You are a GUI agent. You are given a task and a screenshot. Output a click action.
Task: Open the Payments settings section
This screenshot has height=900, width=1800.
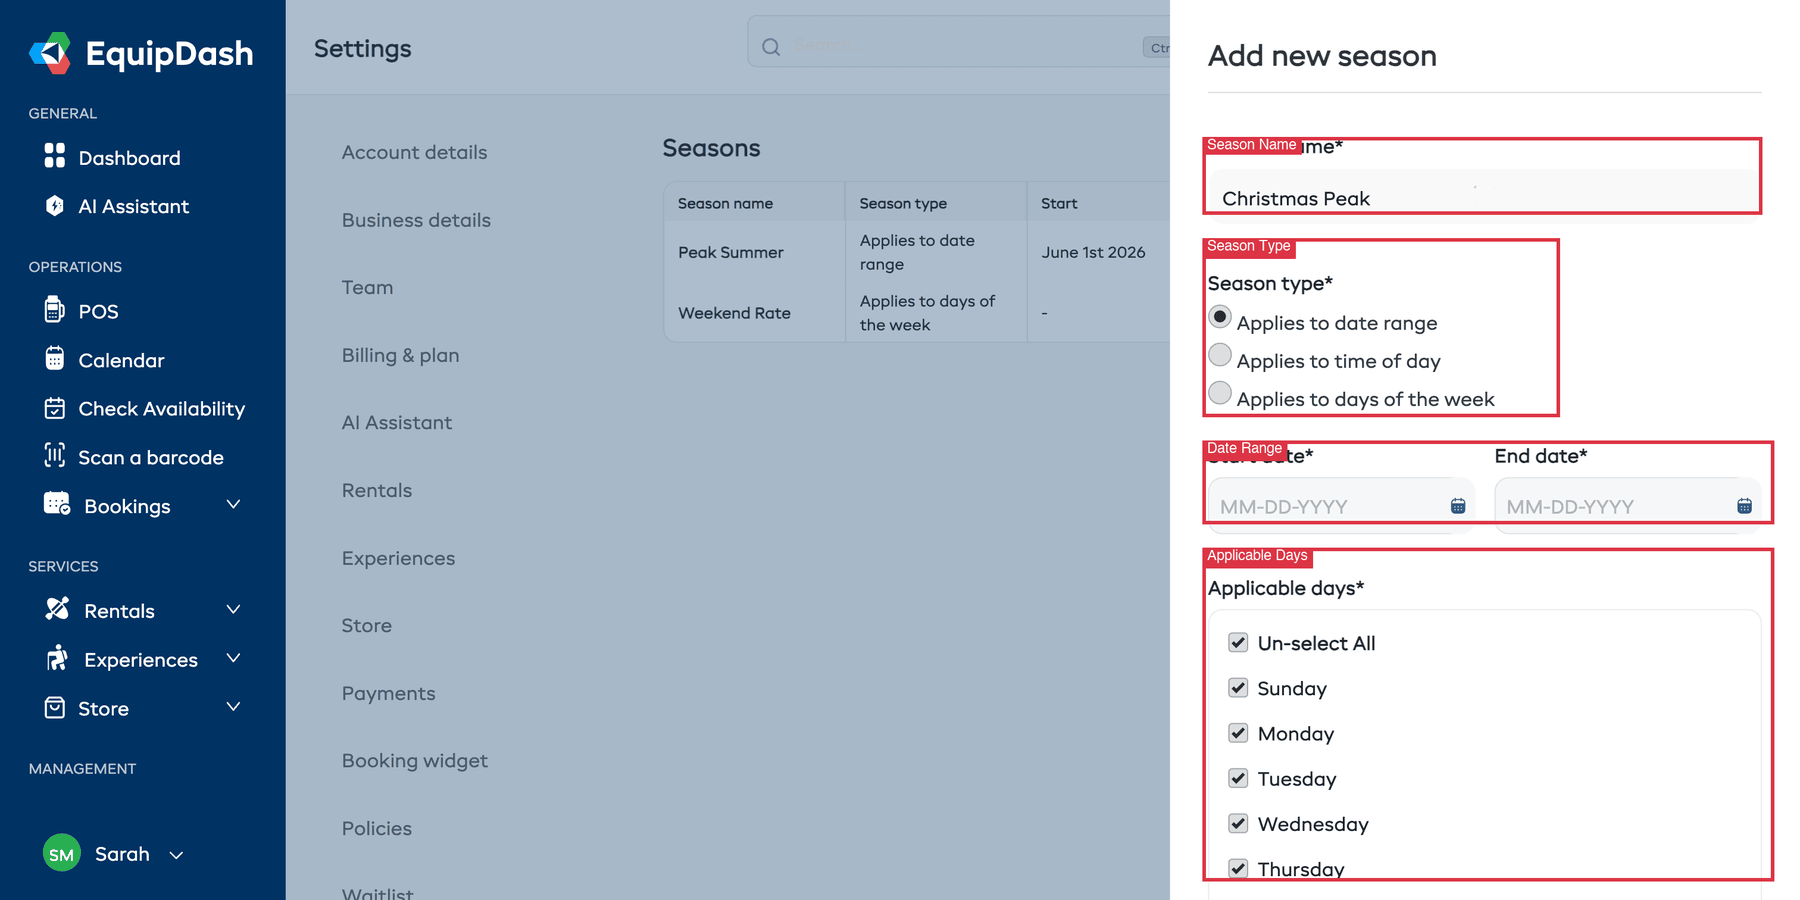(388, 693)
